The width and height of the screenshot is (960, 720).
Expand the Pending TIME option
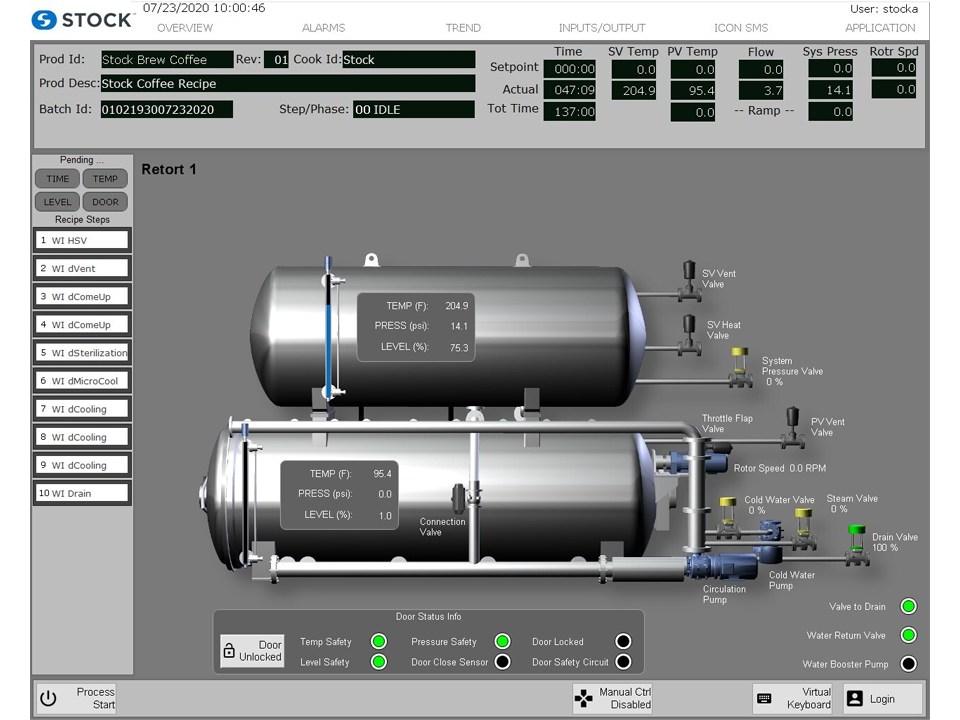click(57, 178)
